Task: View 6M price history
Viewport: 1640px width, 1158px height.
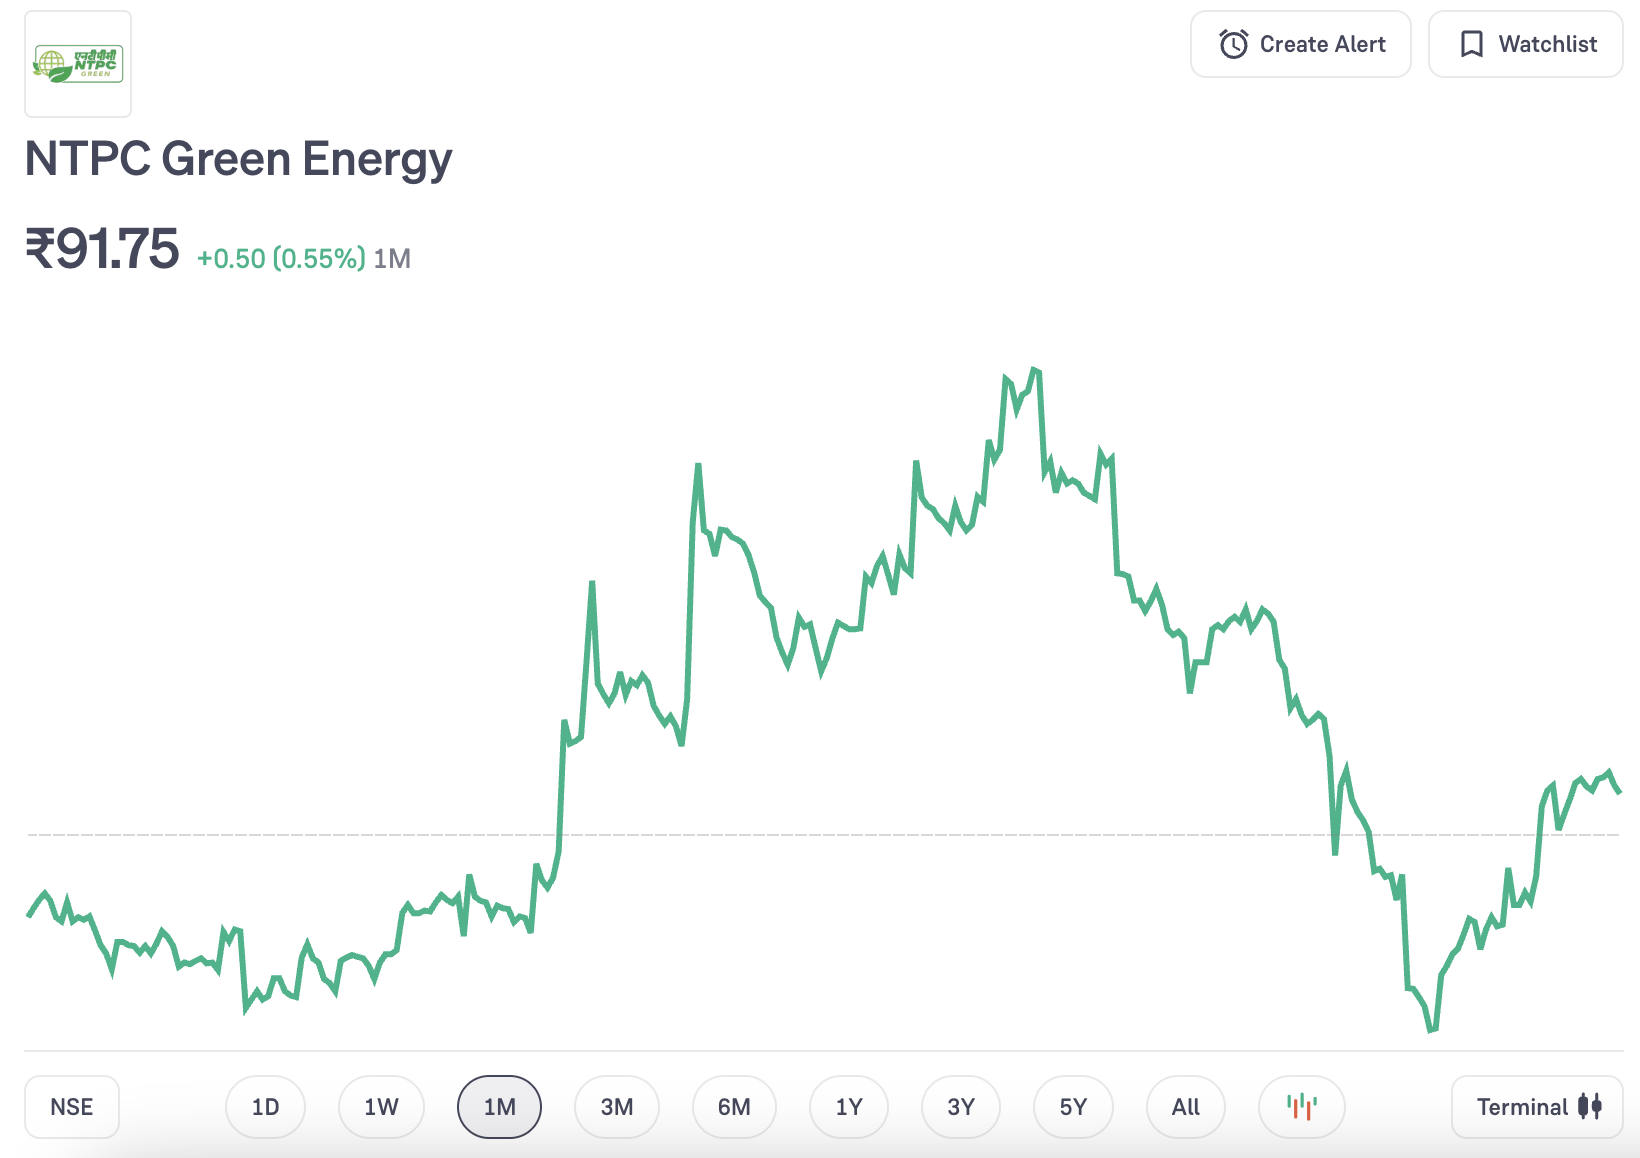Action: click(734, 1107)
